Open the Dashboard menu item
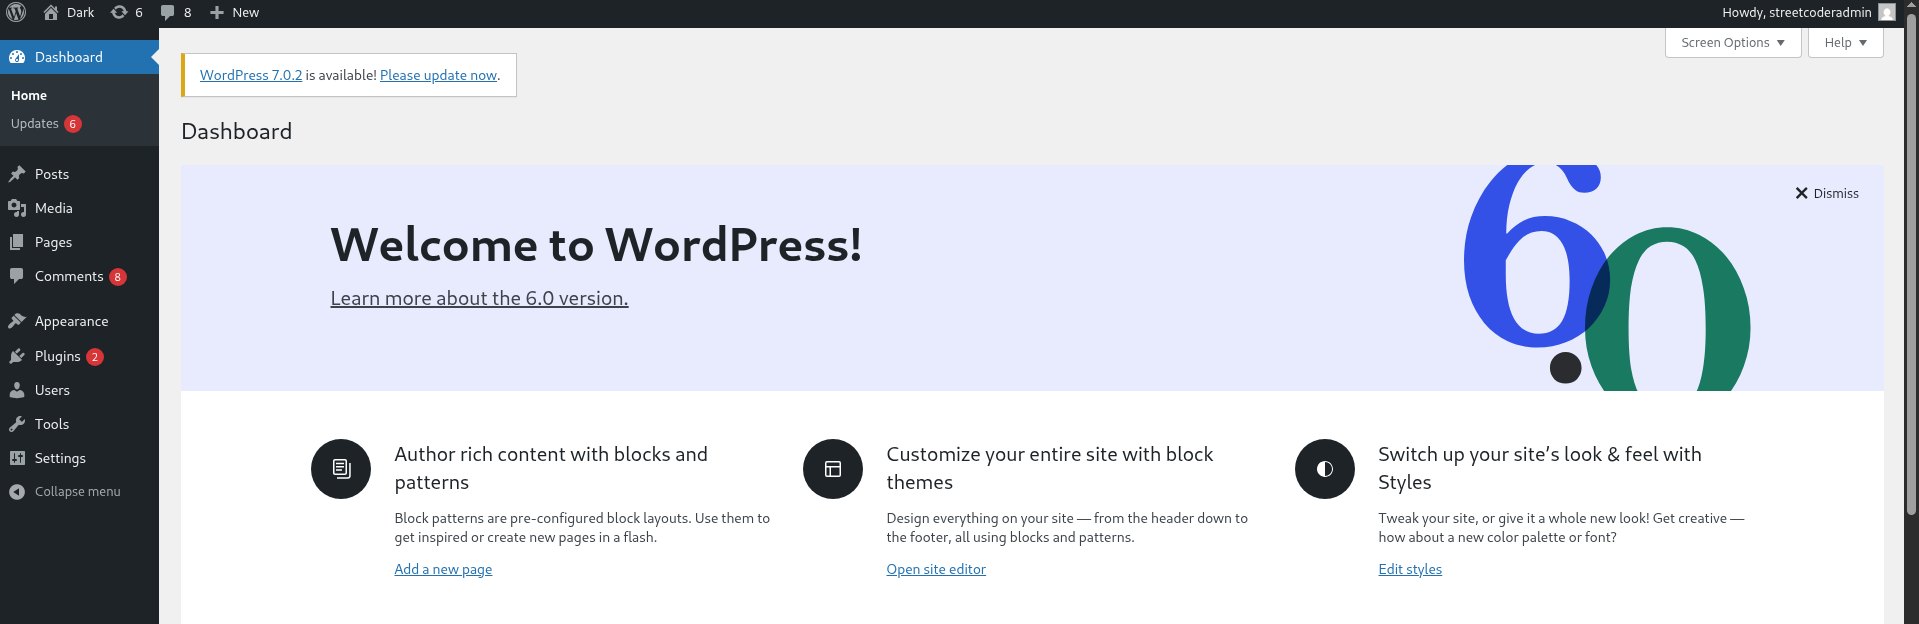Image resolution: width=1919 pixels, height=624 pixels. click(x=79, y=57)
